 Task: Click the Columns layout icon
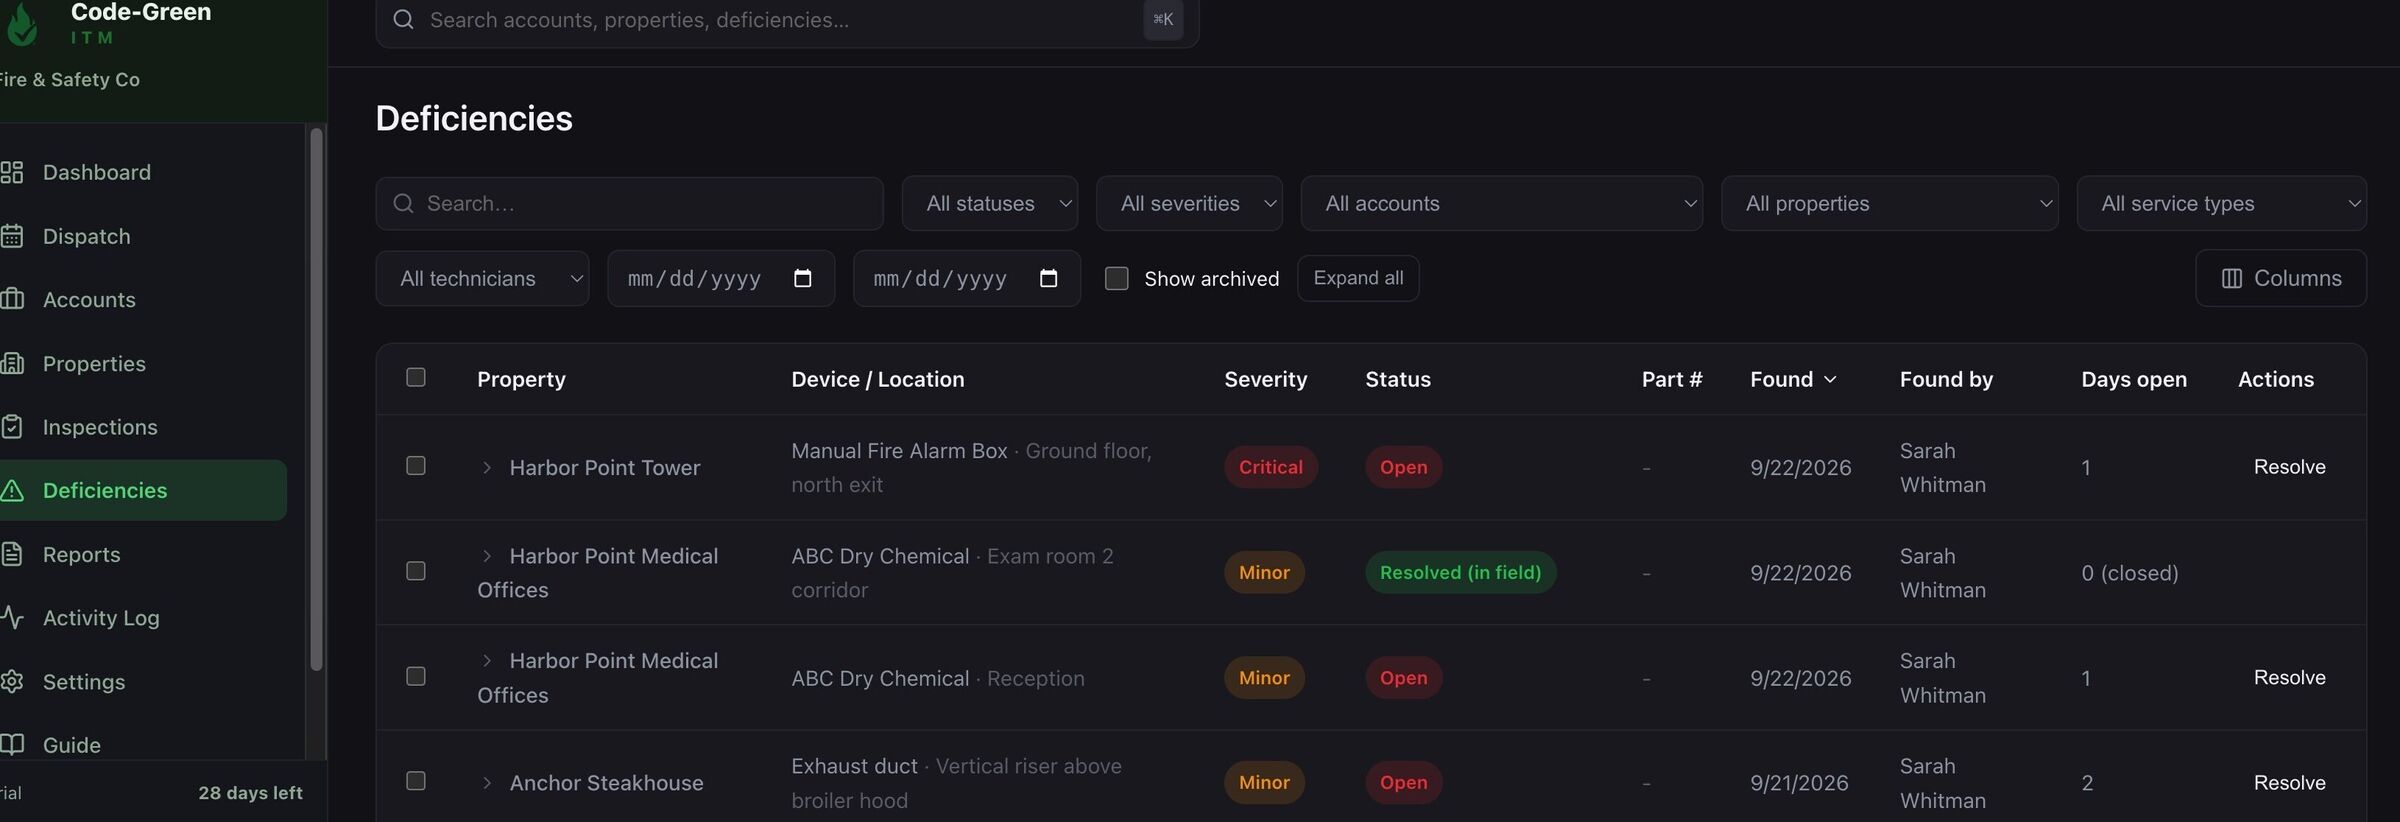tap(2231, 278)
